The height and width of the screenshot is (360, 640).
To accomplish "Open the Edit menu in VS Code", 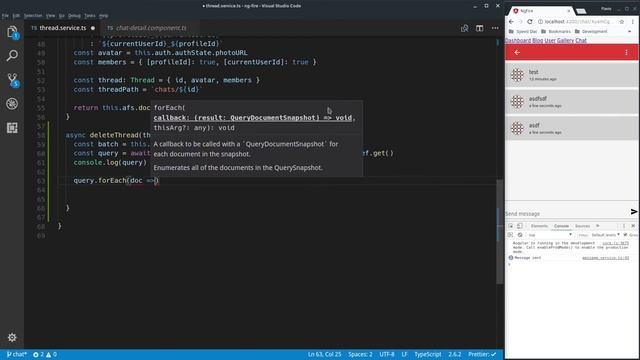I will click(x=16, y=16).
